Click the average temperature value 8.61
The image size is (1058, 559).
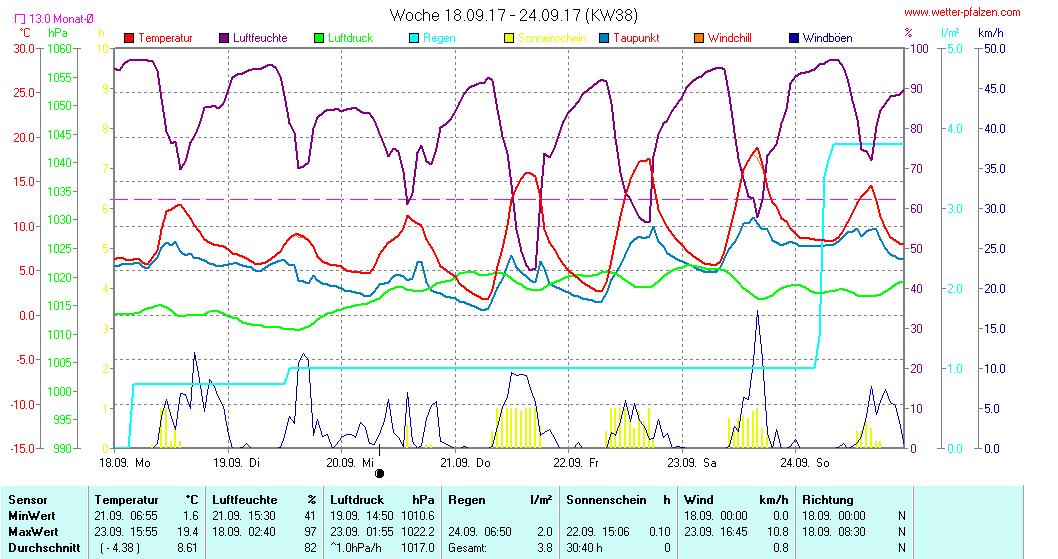pos(188,548)
